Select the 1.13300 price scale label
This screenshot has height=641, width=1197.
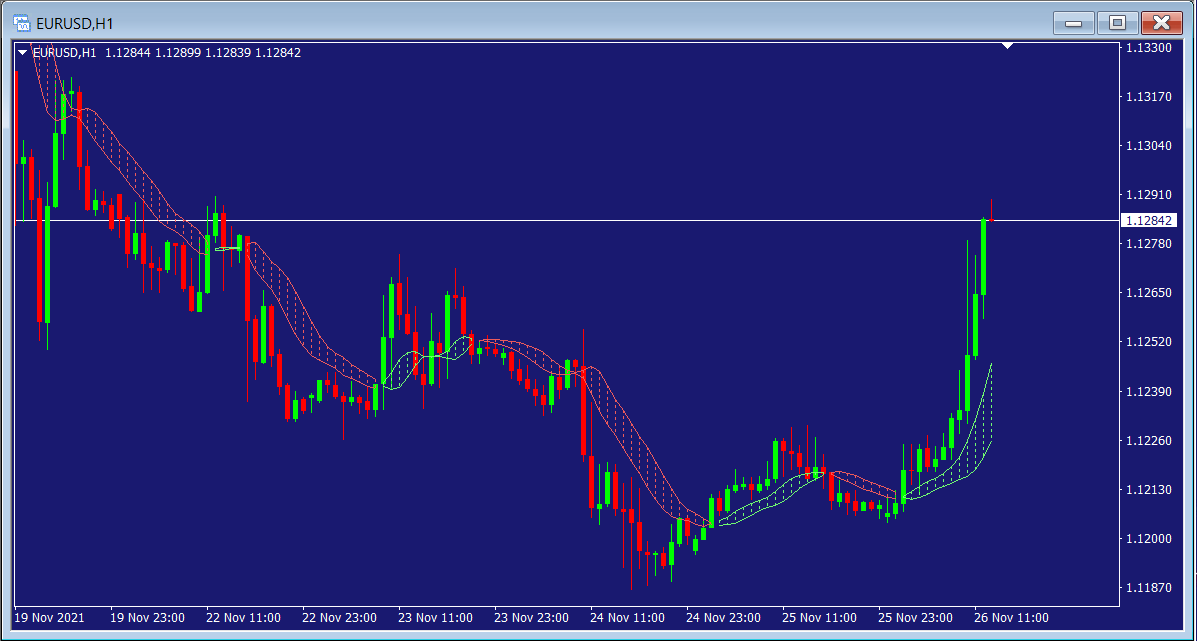[1148, 48]
